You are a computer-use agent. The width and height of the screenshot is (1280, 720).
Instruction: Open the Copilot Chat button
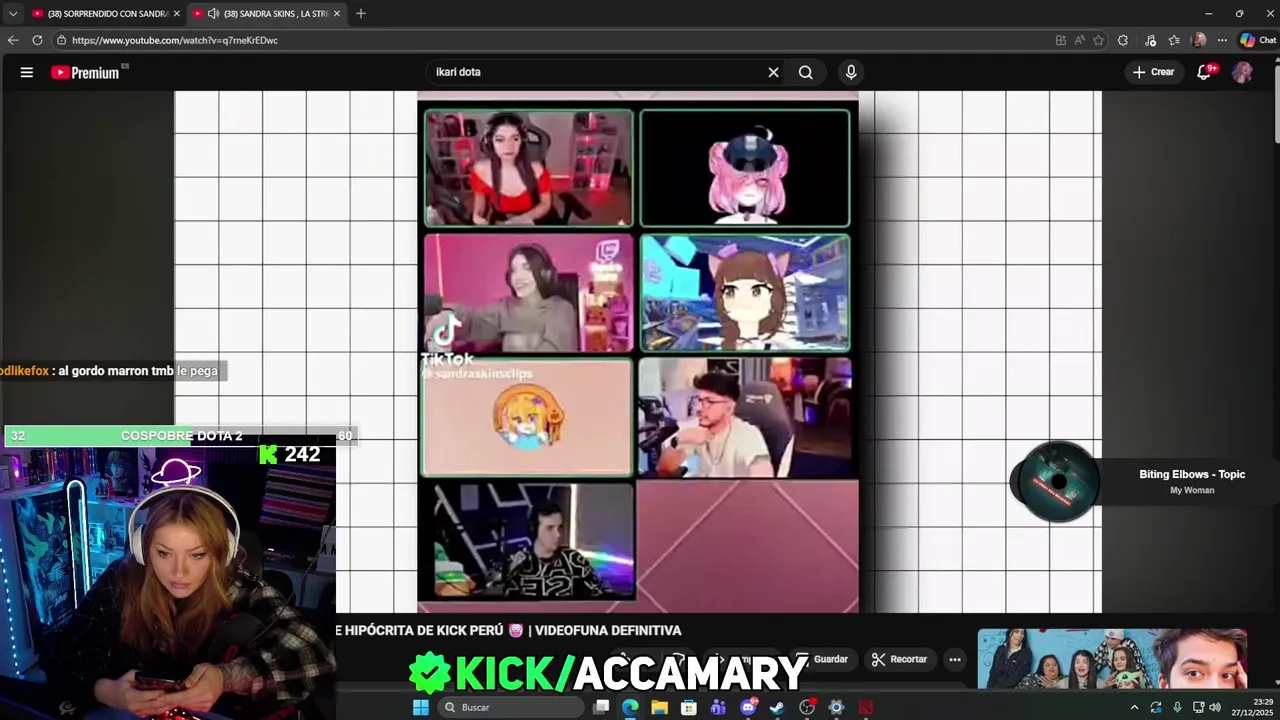pyautogui.click(x=1258, y=40)
